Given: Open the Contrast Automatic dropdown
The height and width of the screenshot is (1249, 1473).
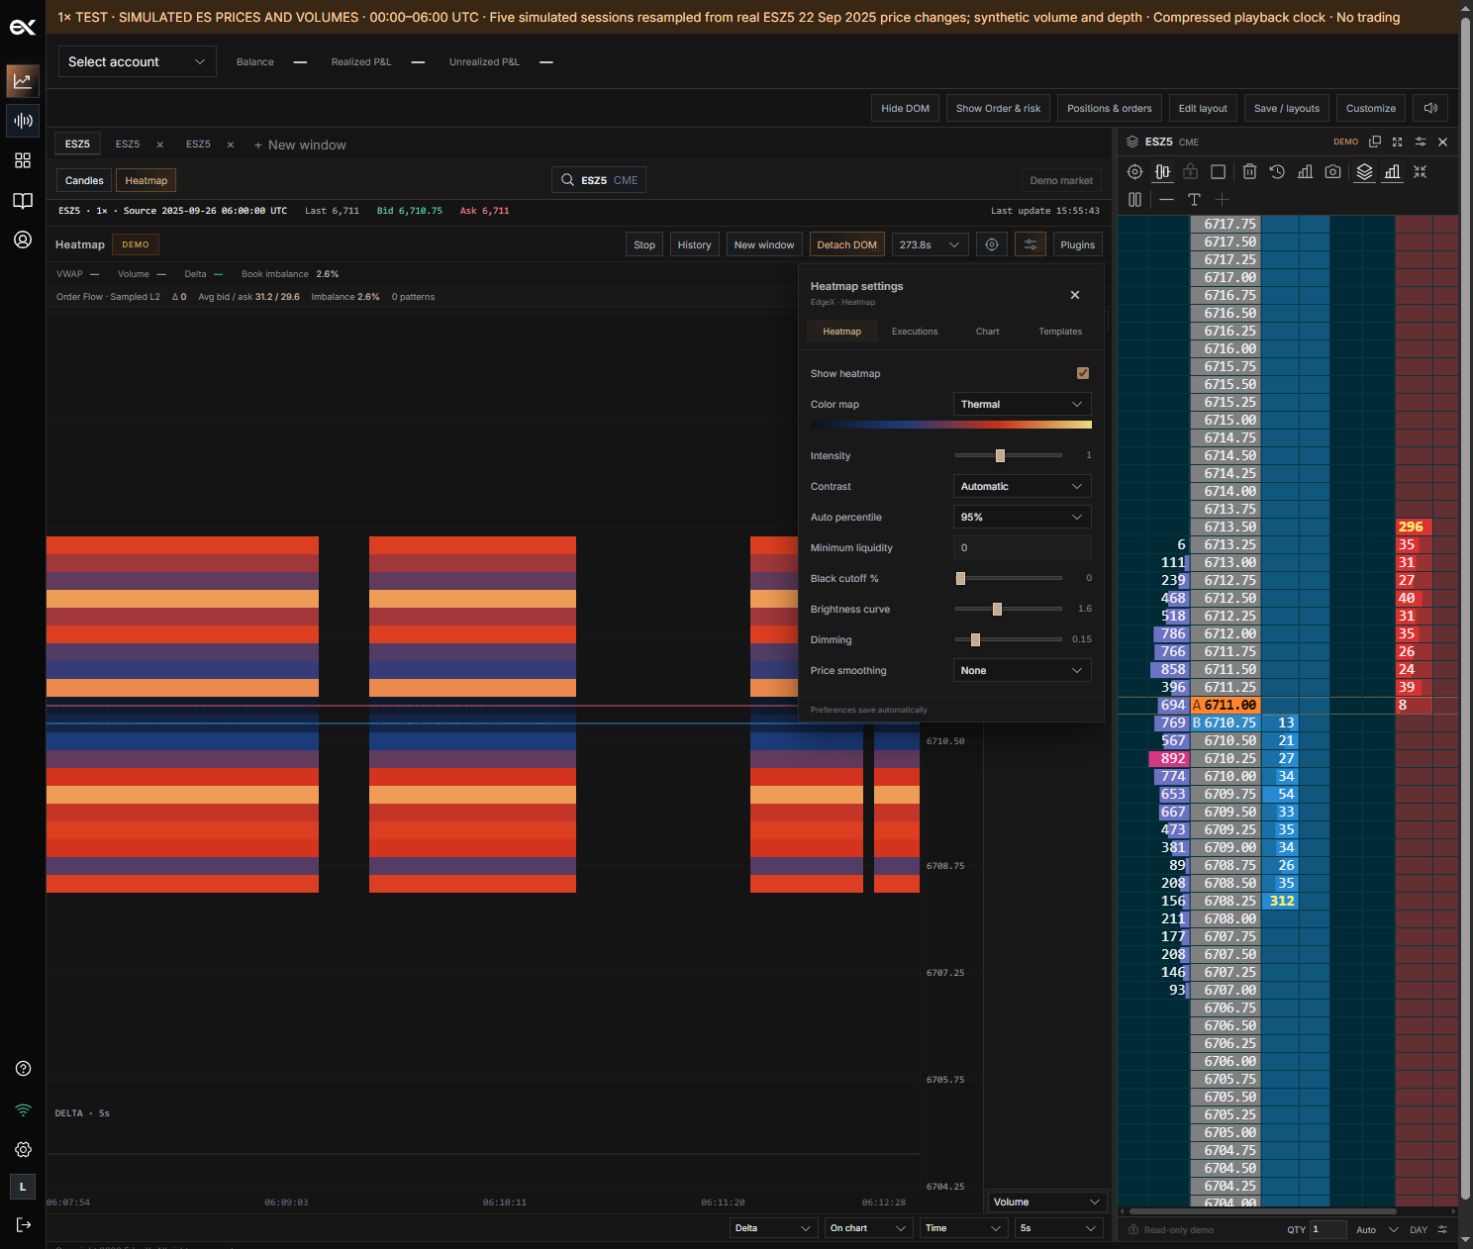Looking at the screenshot, I should (1021, 486).
